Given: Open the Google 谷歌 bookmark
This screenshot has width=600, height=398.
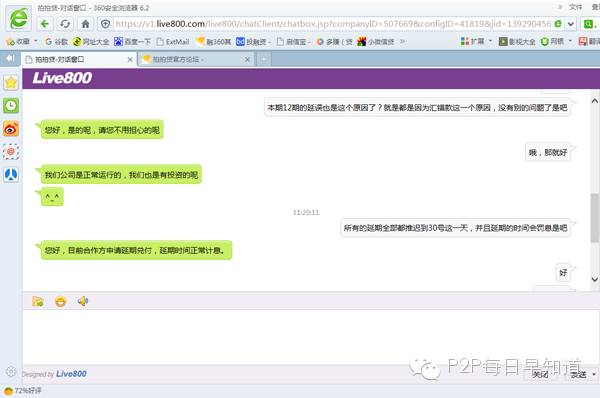Looking at the screenshot, I should click(56, 41).
